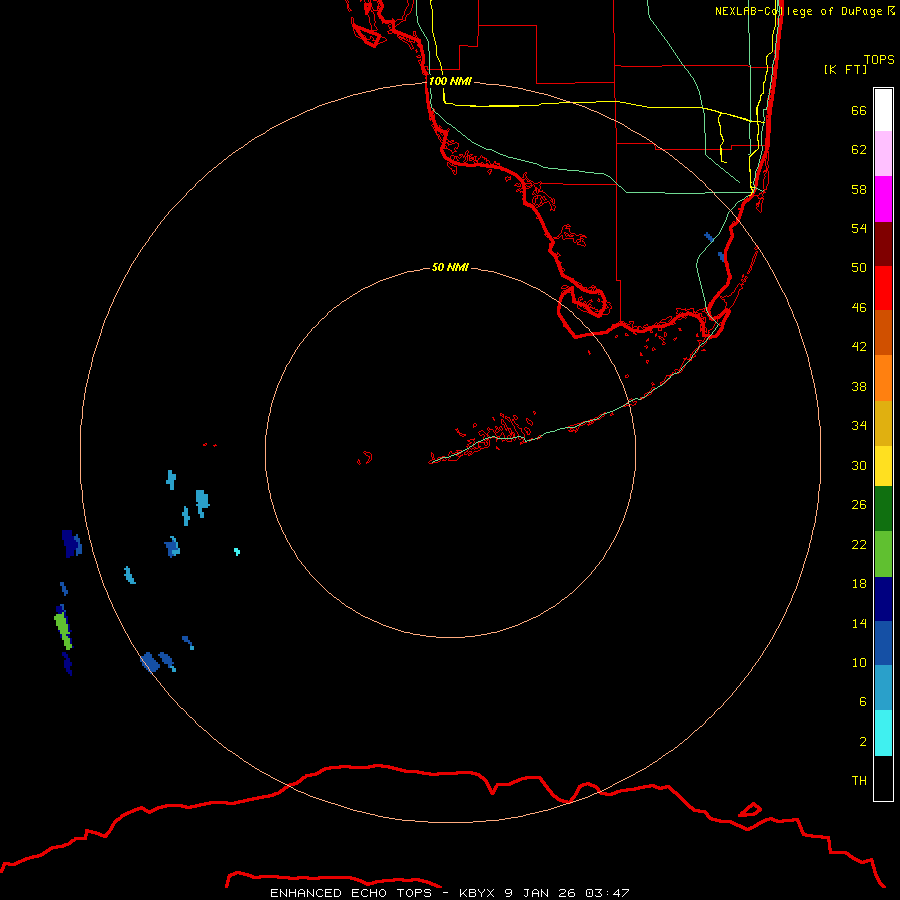This screenshot has height=900, width=900.
Task: Click the 2 legend value
Action: 862,742
